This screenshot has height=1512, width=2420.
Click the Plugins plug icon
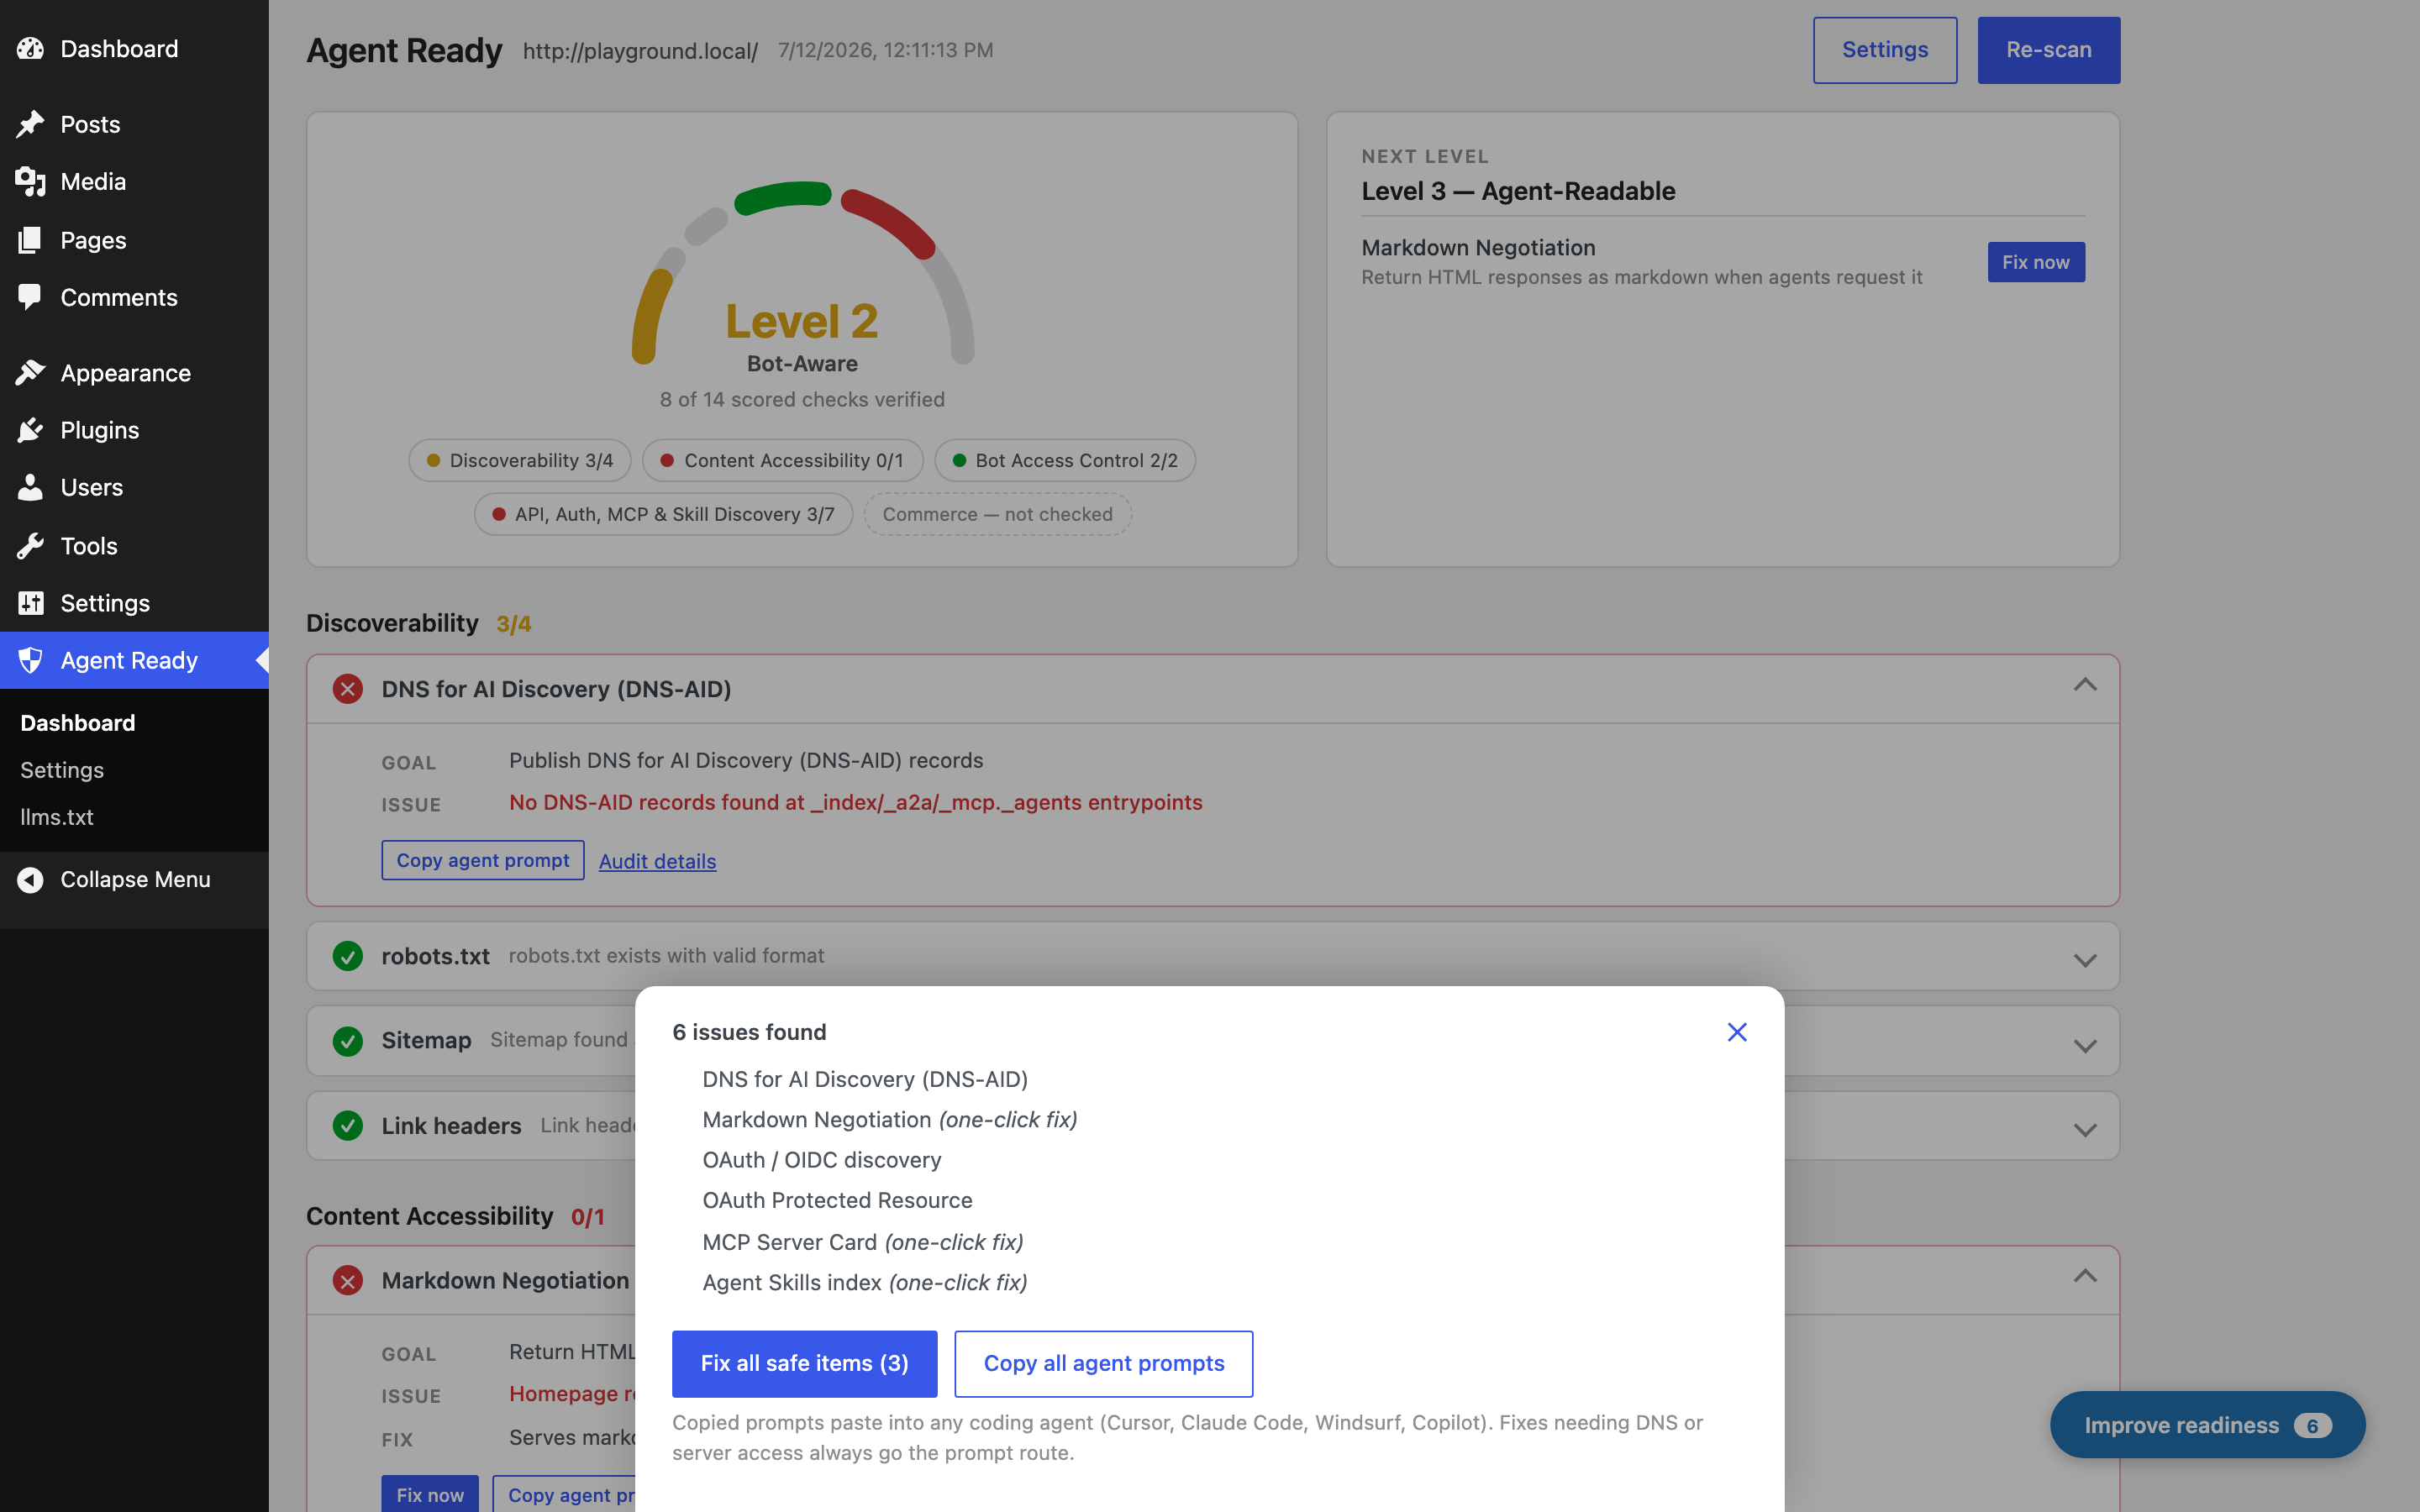[30, 430]
